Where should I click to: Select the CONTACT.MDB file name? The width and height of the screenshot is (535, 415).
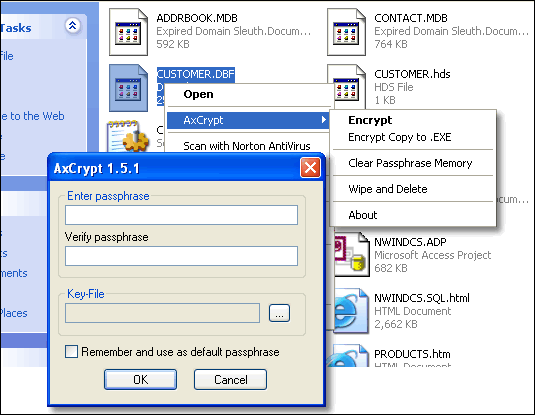click(x=411, y=18)
